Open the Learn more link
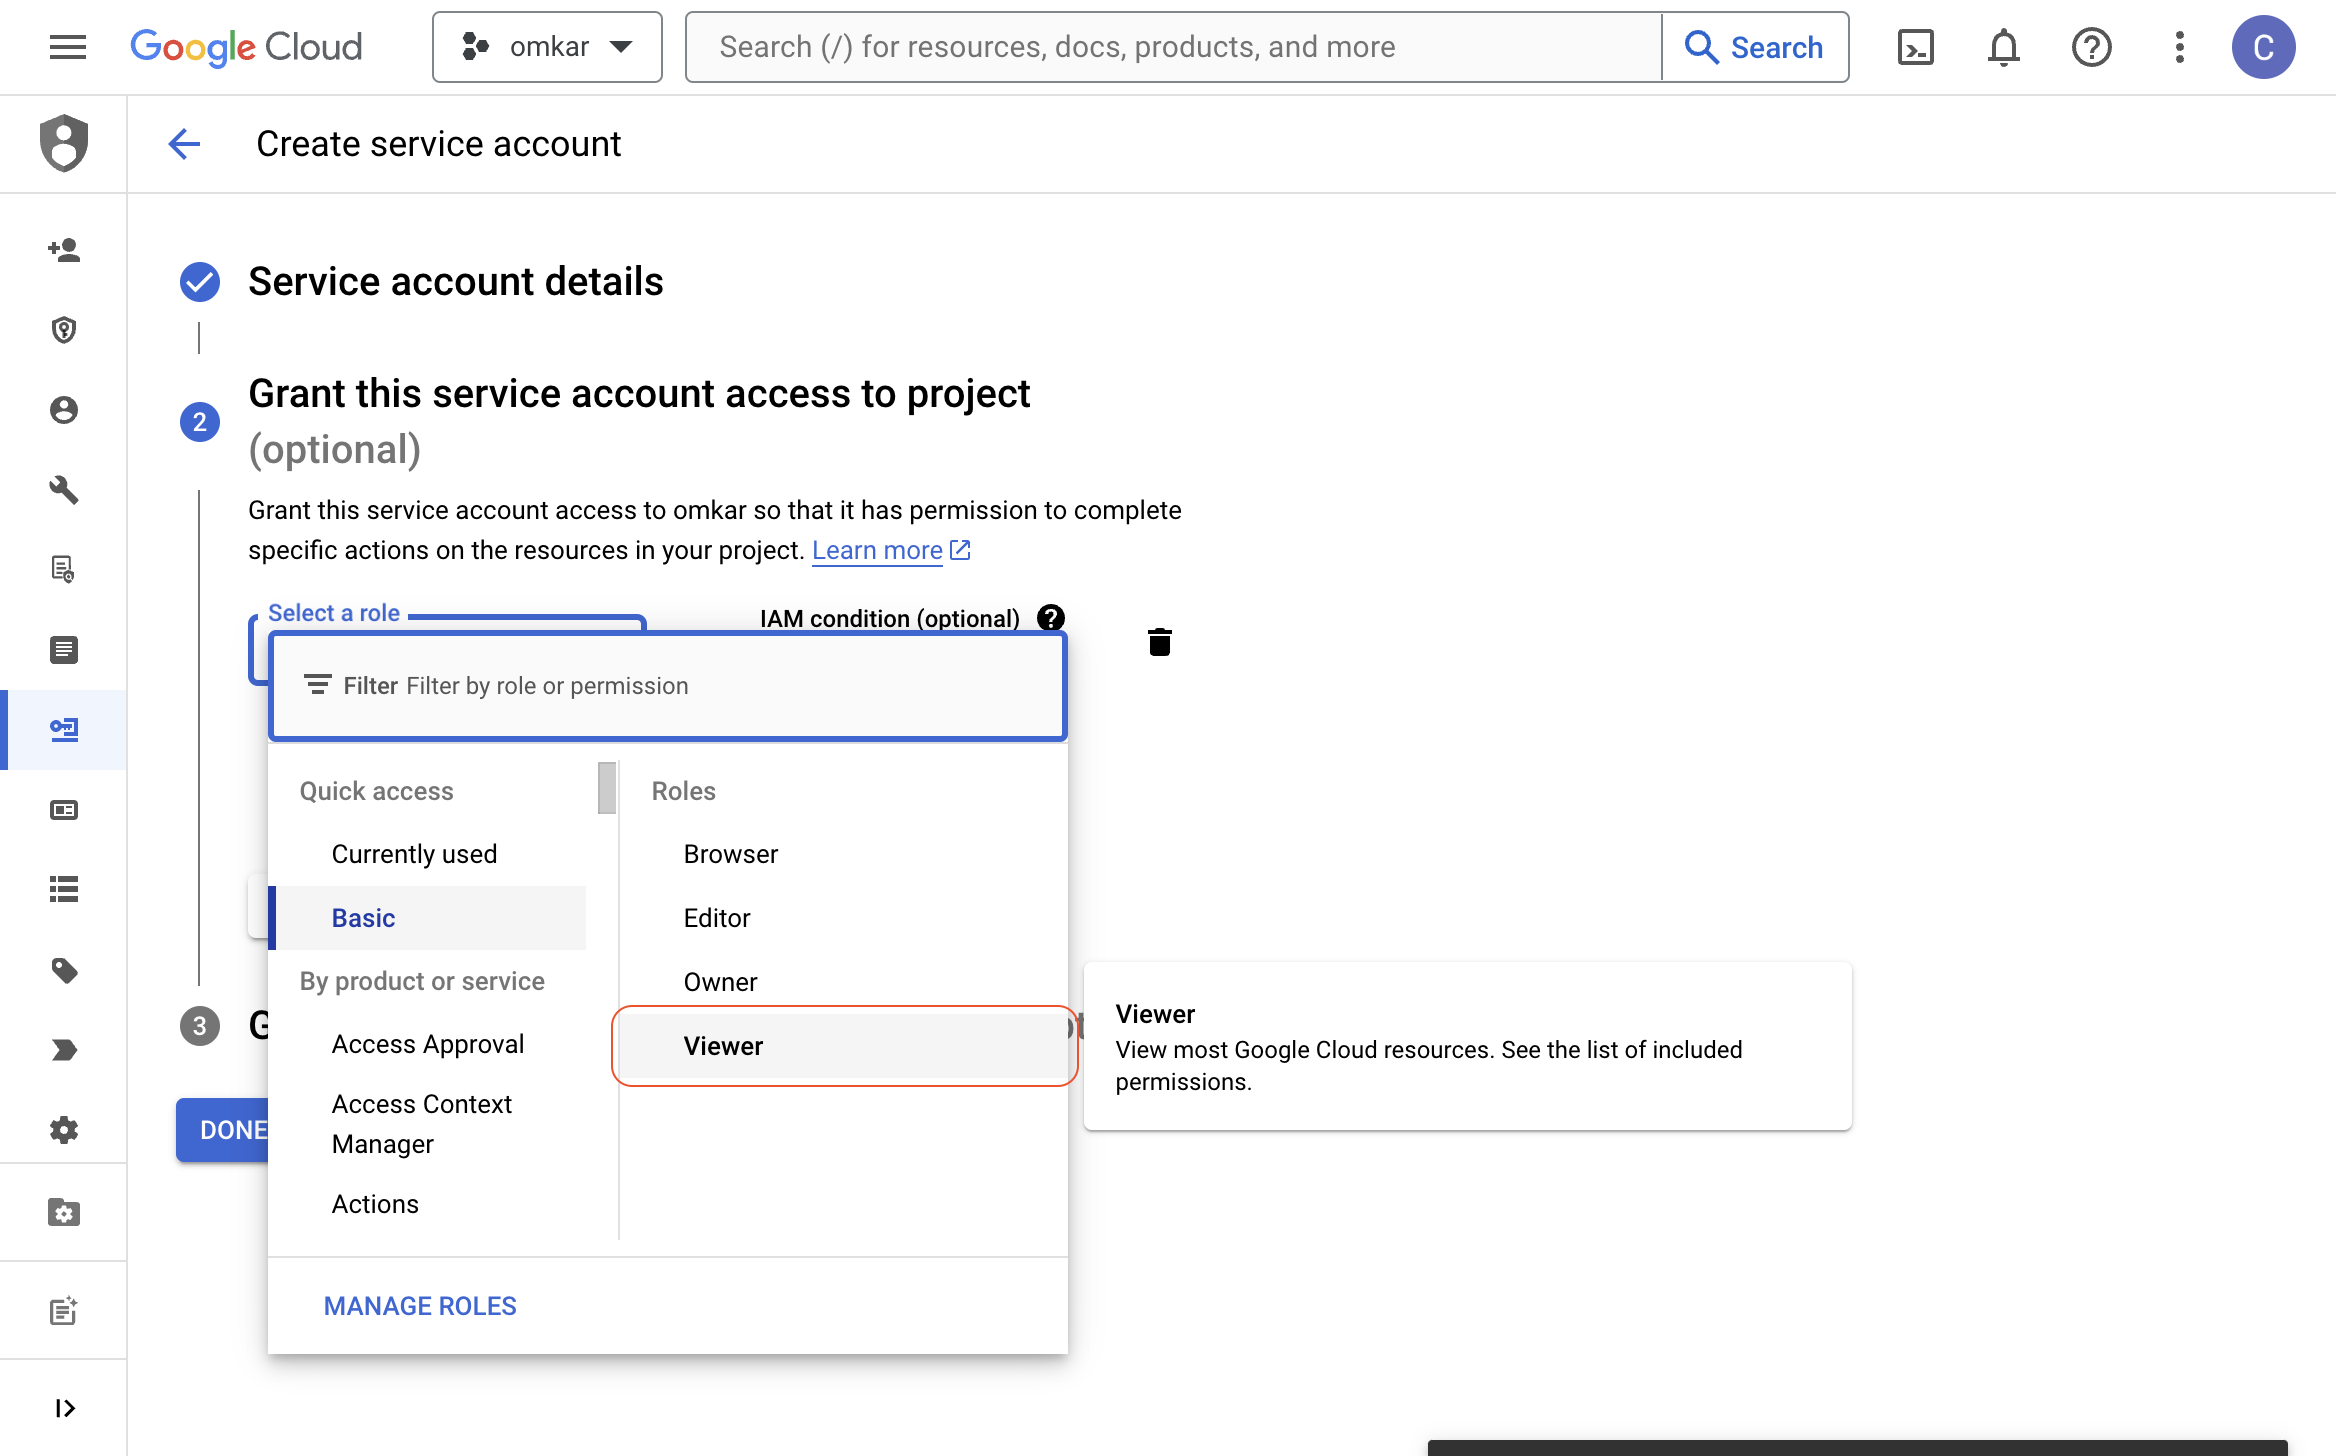The width and height of the screenshot is (2336, 1456). 877,550
